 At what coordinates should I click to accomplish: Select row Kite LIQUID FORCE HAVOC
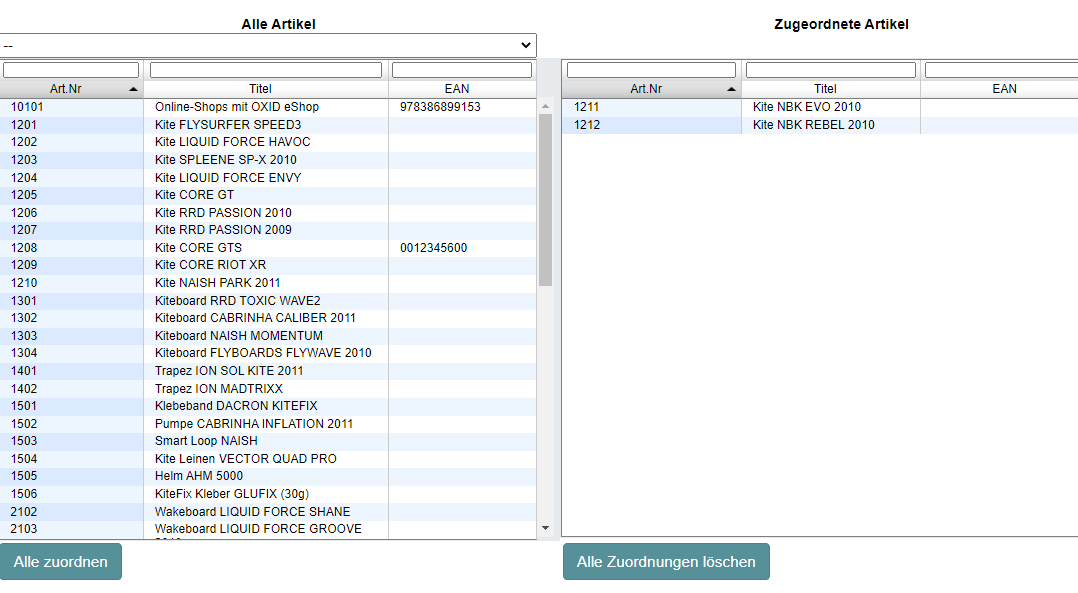268,142
